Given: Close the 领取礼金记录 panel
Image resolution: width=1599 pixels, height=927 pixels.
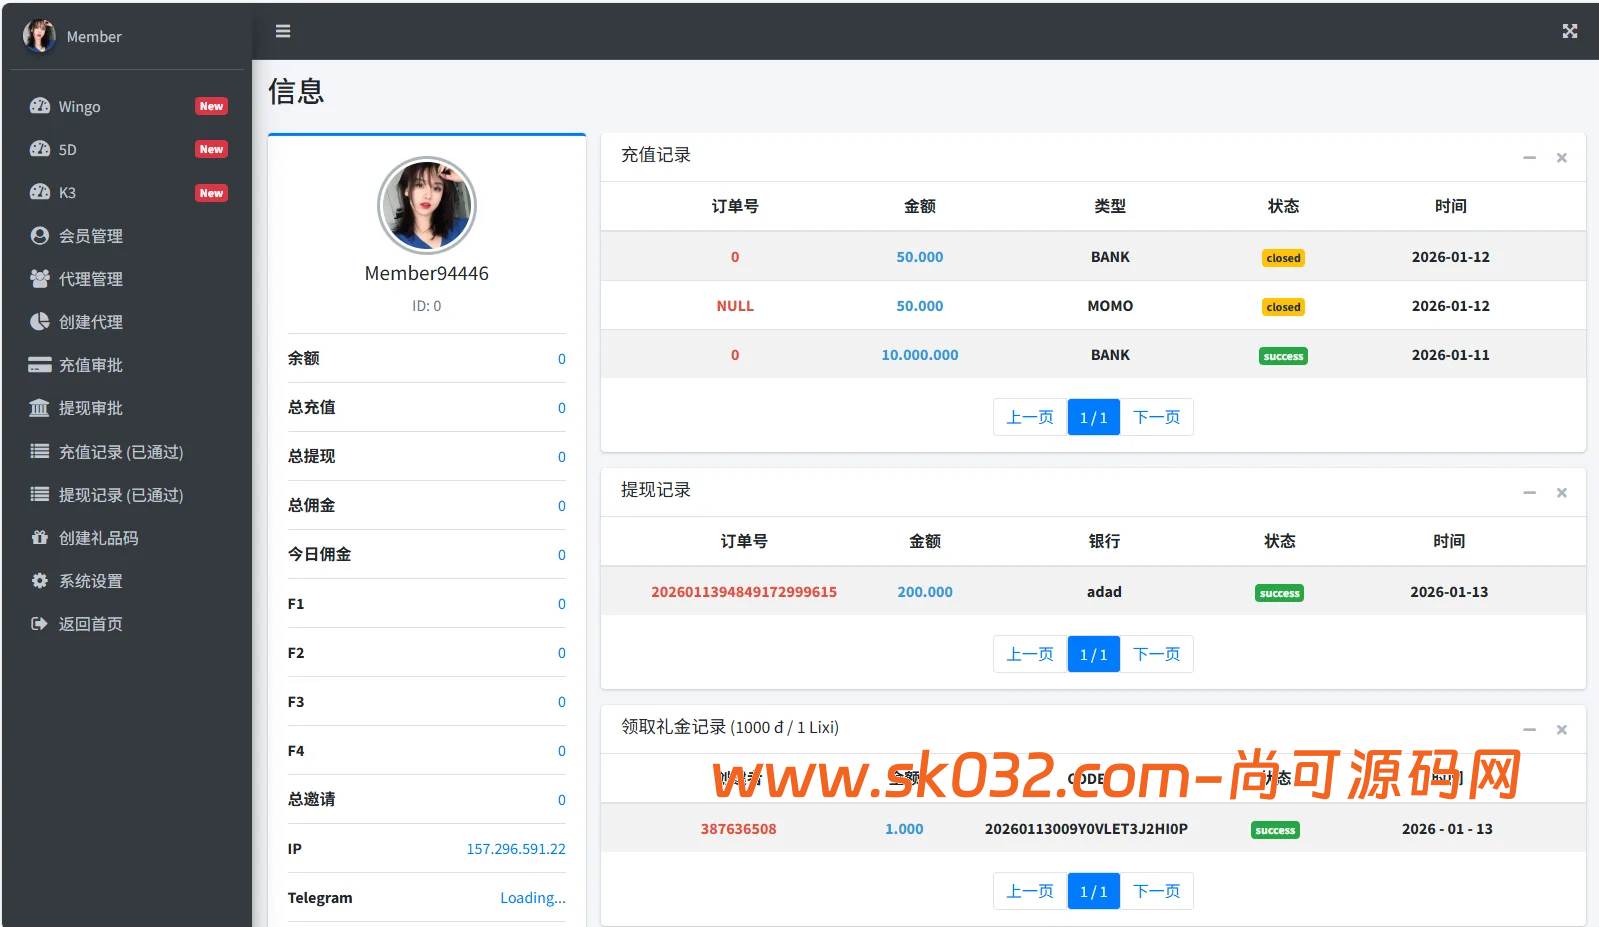Looking at the screenshot, I should coord(1561,730).
